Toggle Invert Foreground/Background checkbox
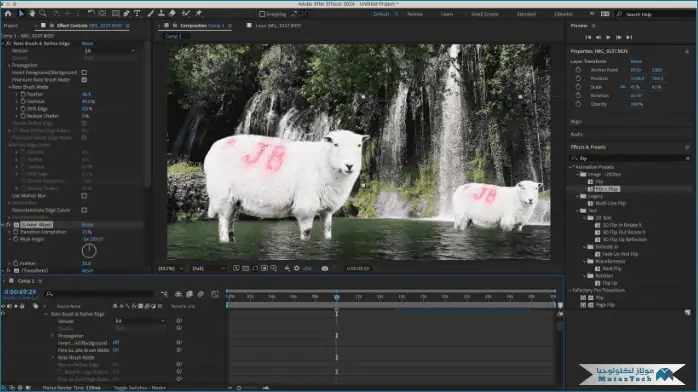Viewport: 698px width, 392px height. click(84, 73)
